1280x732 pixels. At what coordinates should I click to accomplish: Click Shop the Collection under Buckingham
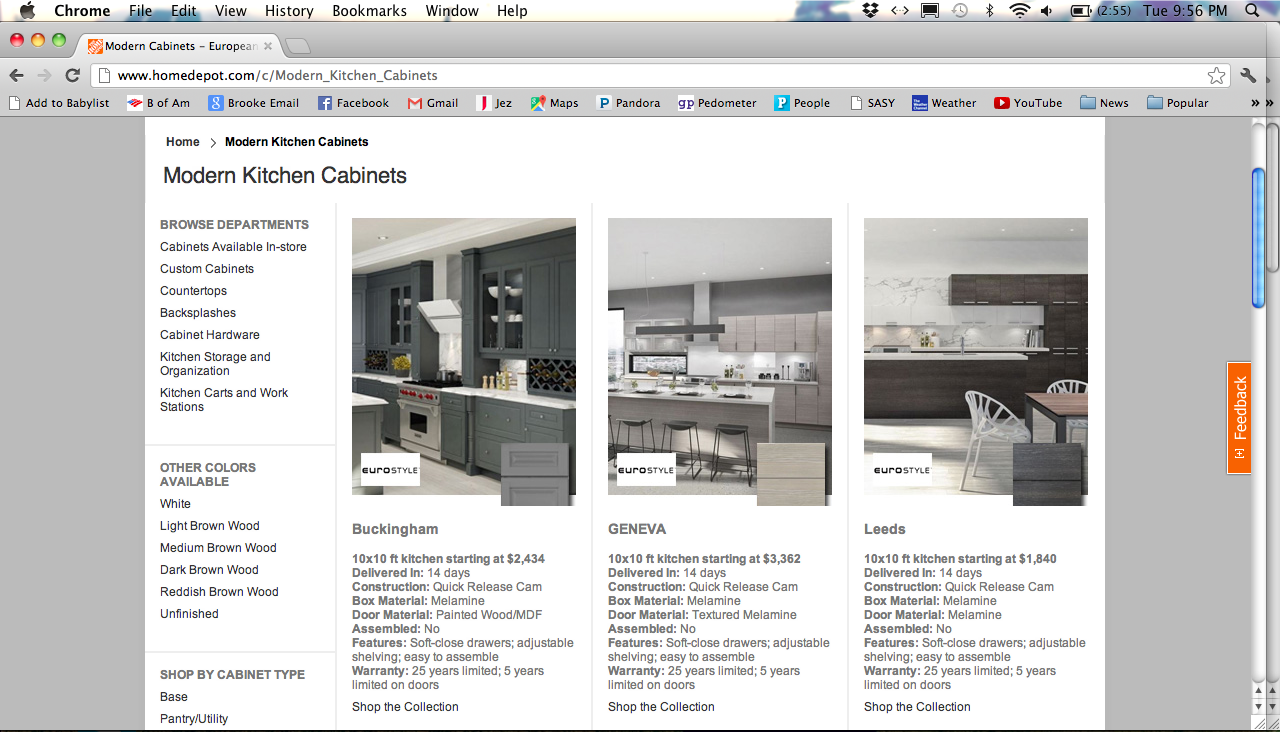coord(405,707)
